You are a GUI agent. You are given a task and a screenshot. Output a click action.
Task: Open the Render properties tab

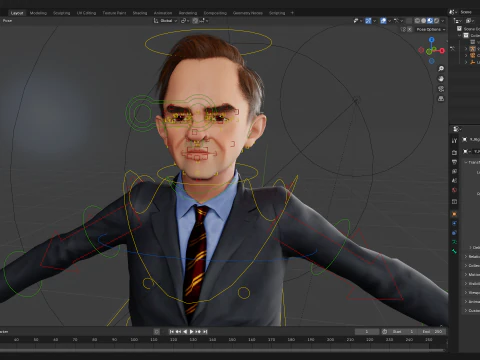click(x=454, y=152)
